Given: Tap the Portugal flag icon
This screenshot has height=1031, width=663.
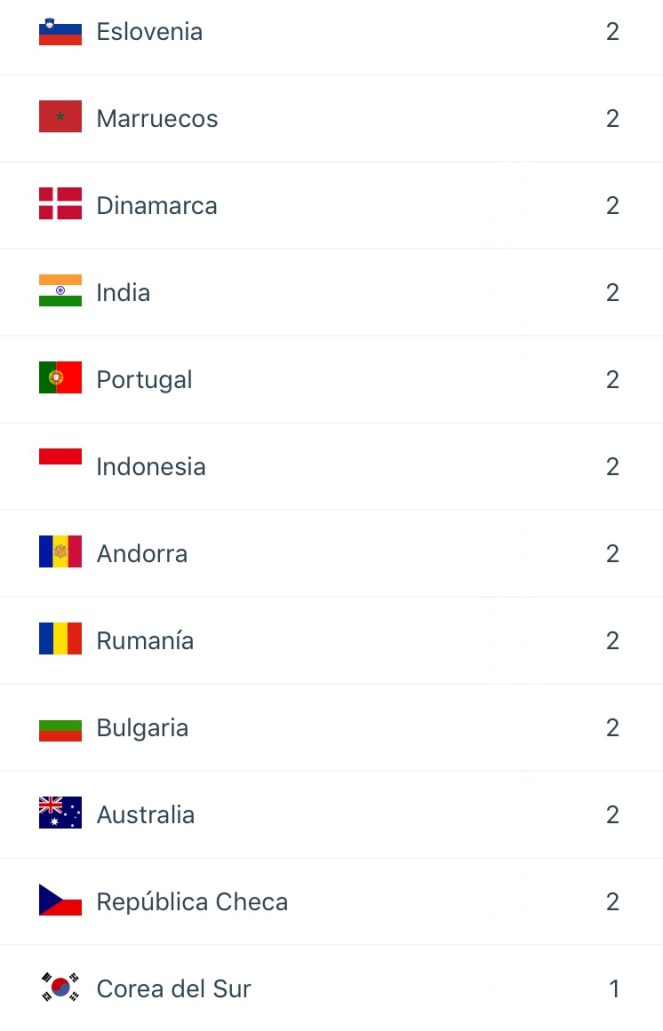Looking at the screenshot, I should (60, 379).
